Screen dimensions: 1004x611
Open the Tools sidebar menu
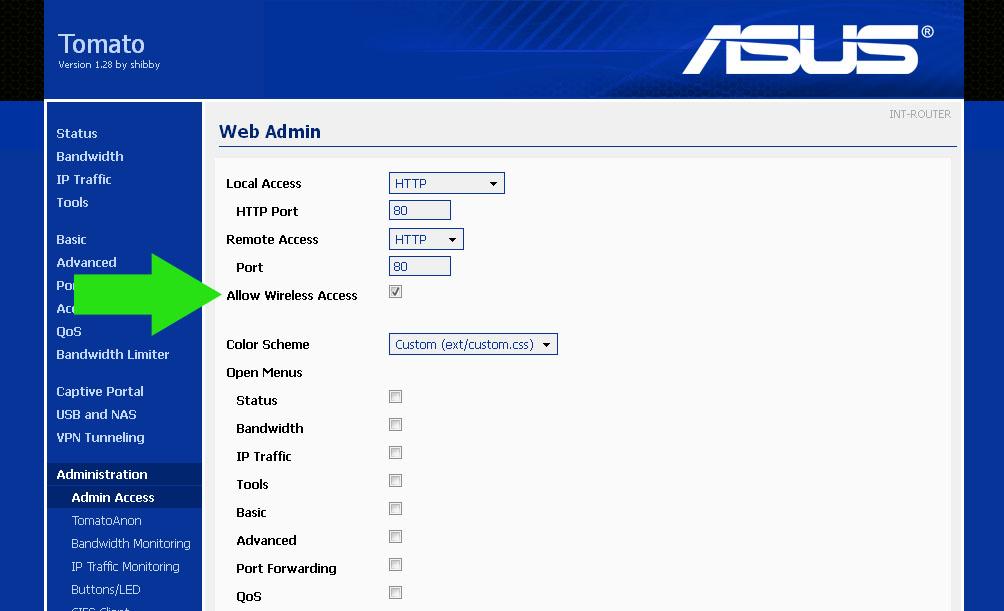click(x=72, y=202)
